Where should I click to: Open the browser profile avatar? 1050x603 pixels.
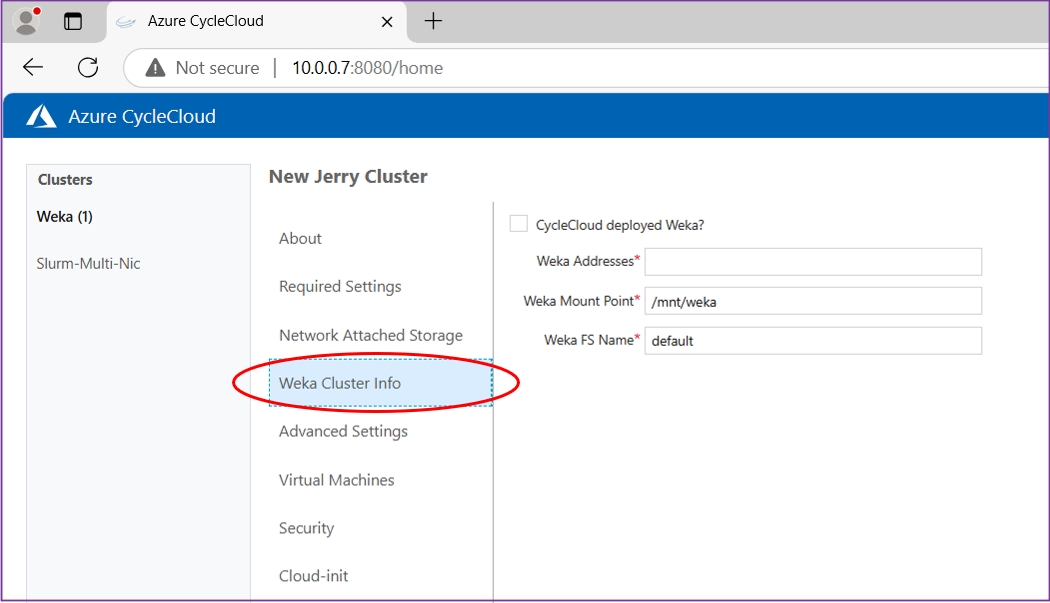tap(27, 21)
